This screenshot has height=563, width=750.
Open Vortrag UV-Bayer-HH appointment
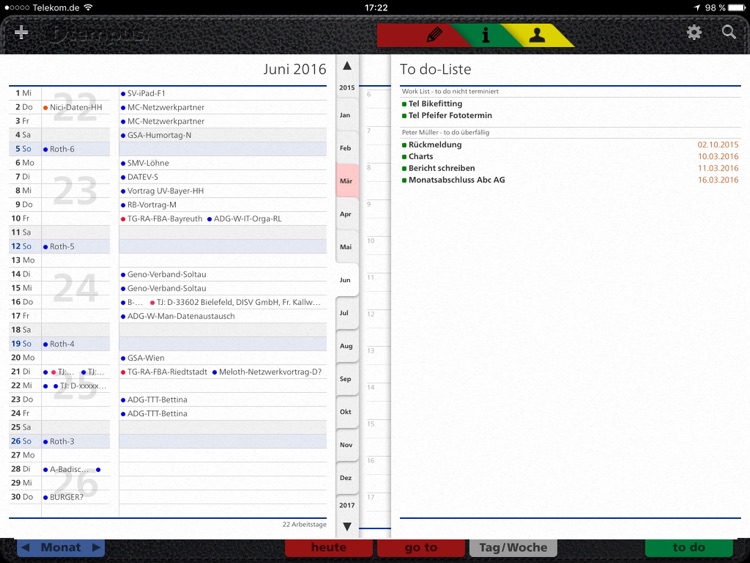coord(162,191)
